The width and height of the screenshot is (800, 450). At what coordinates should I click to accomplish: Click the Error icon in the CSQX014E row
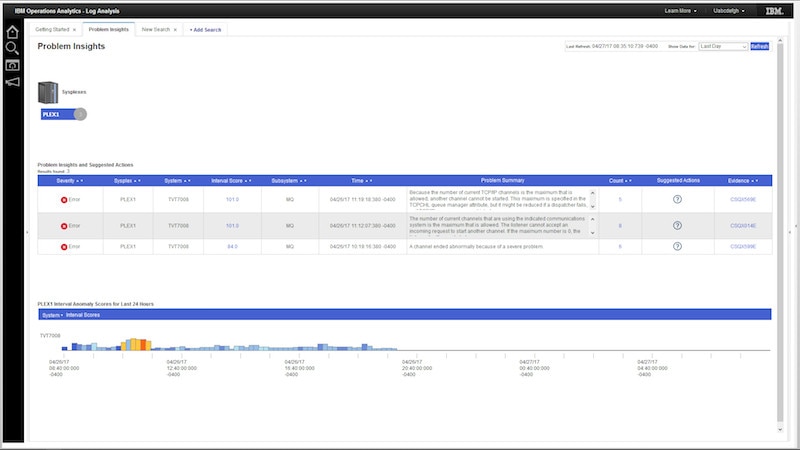pyautogui.click(x=64, y=226)
